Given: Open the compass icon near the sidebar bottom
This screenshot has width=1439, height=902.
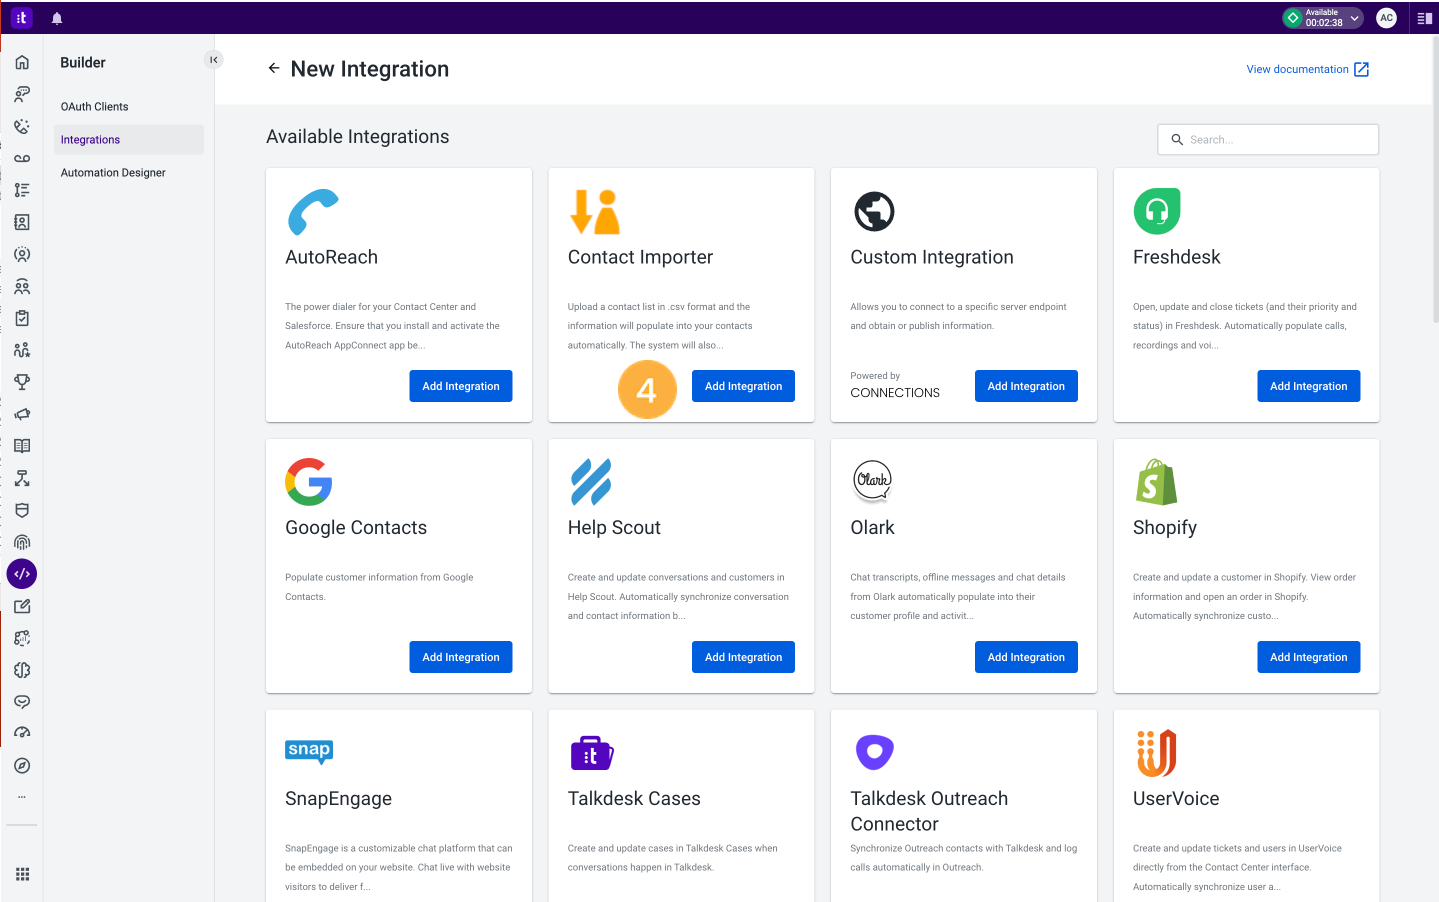Looking at the screenshot, I should point(21,765).
